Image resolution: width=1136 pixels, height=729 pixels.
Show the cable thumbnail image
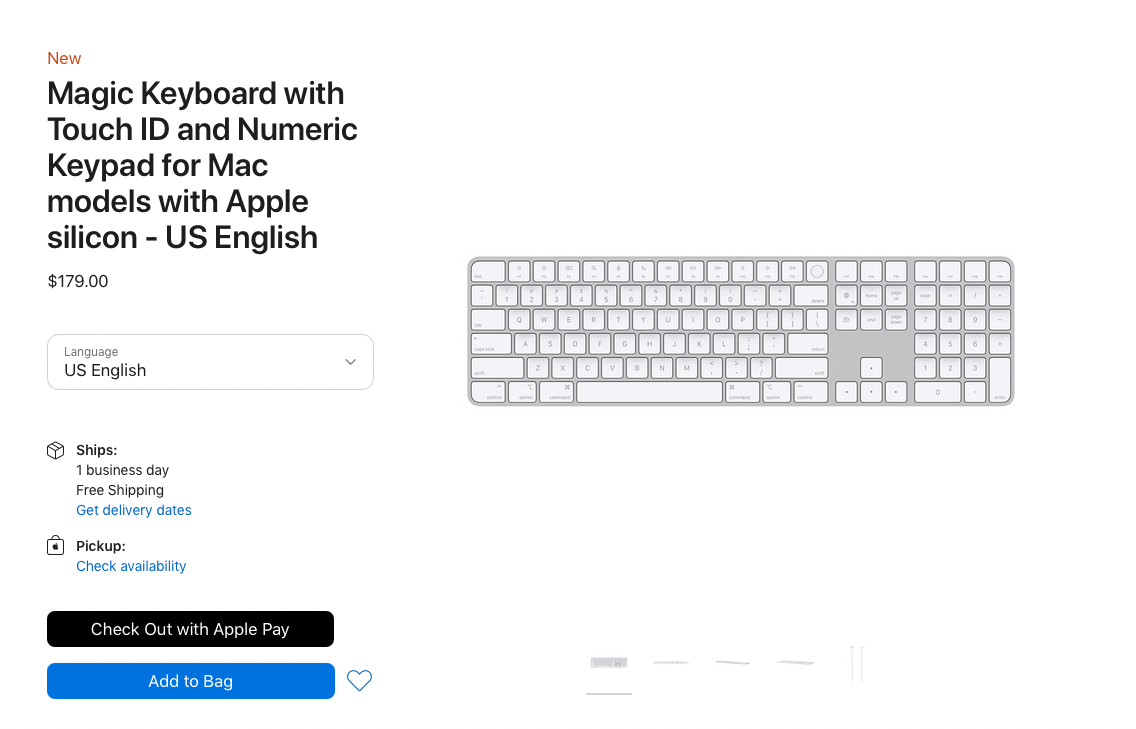[x=856, y=663]
